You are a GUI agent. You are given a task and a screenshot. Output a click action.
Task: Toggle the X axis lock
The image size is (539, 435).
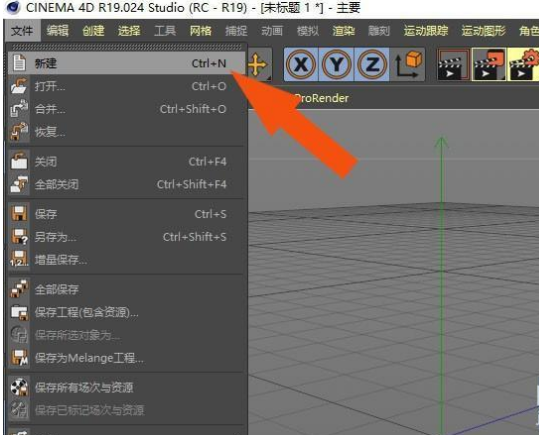(x=301, y=64)
